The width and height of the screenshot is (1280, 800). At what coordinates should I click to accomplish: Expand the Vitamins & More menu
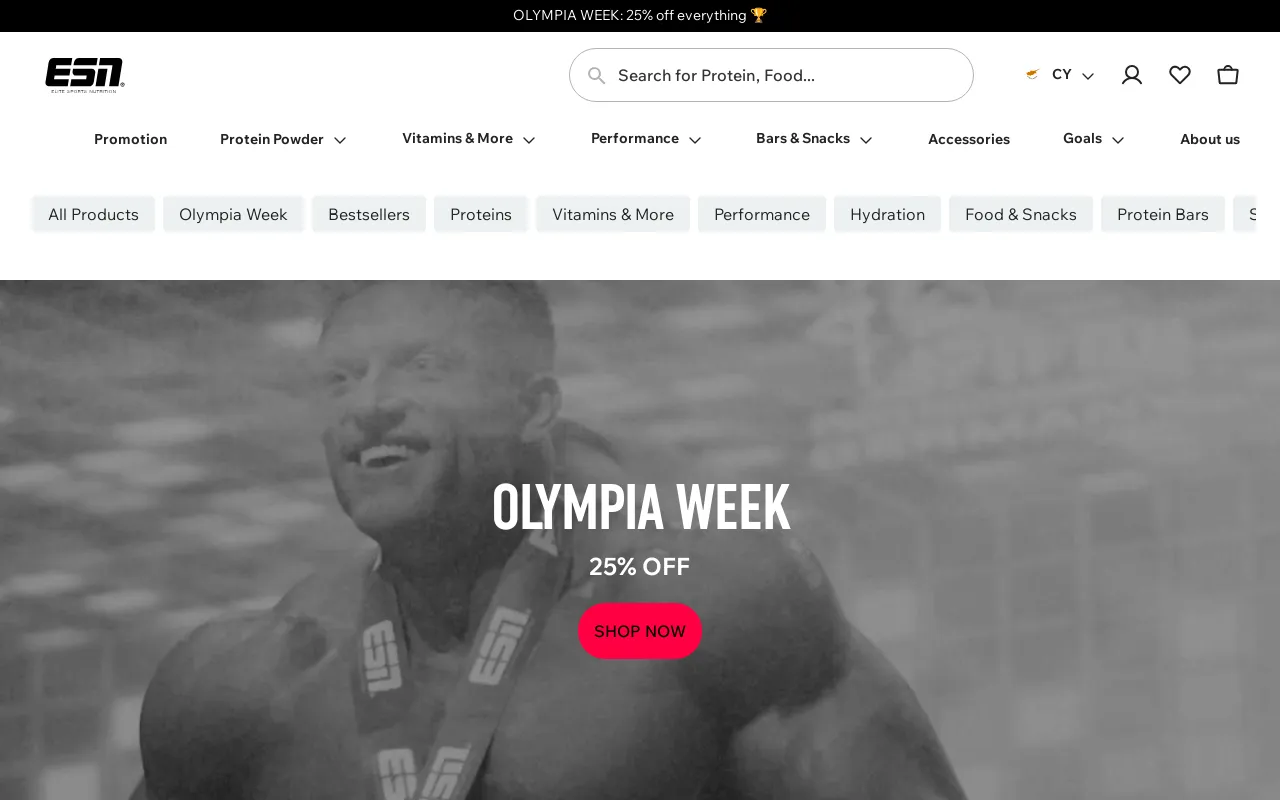tap(468, 139)
